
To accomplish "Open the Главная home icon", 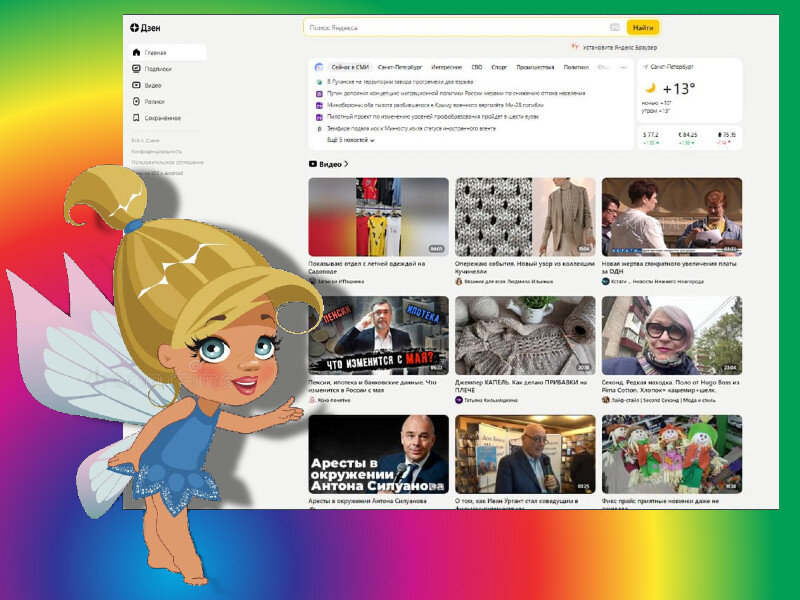I will [136, 52].
